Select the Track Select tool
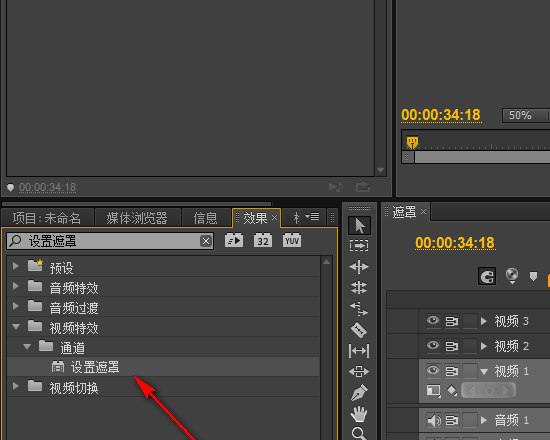This screenshot has height=440, width=550. tap(359, 246)
